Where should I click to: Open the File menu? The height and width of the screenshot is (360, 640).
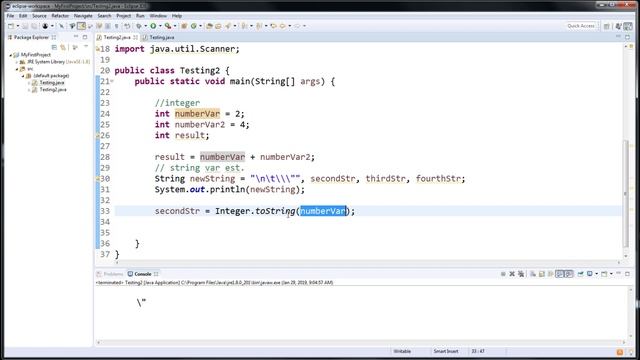click(10, 16)
